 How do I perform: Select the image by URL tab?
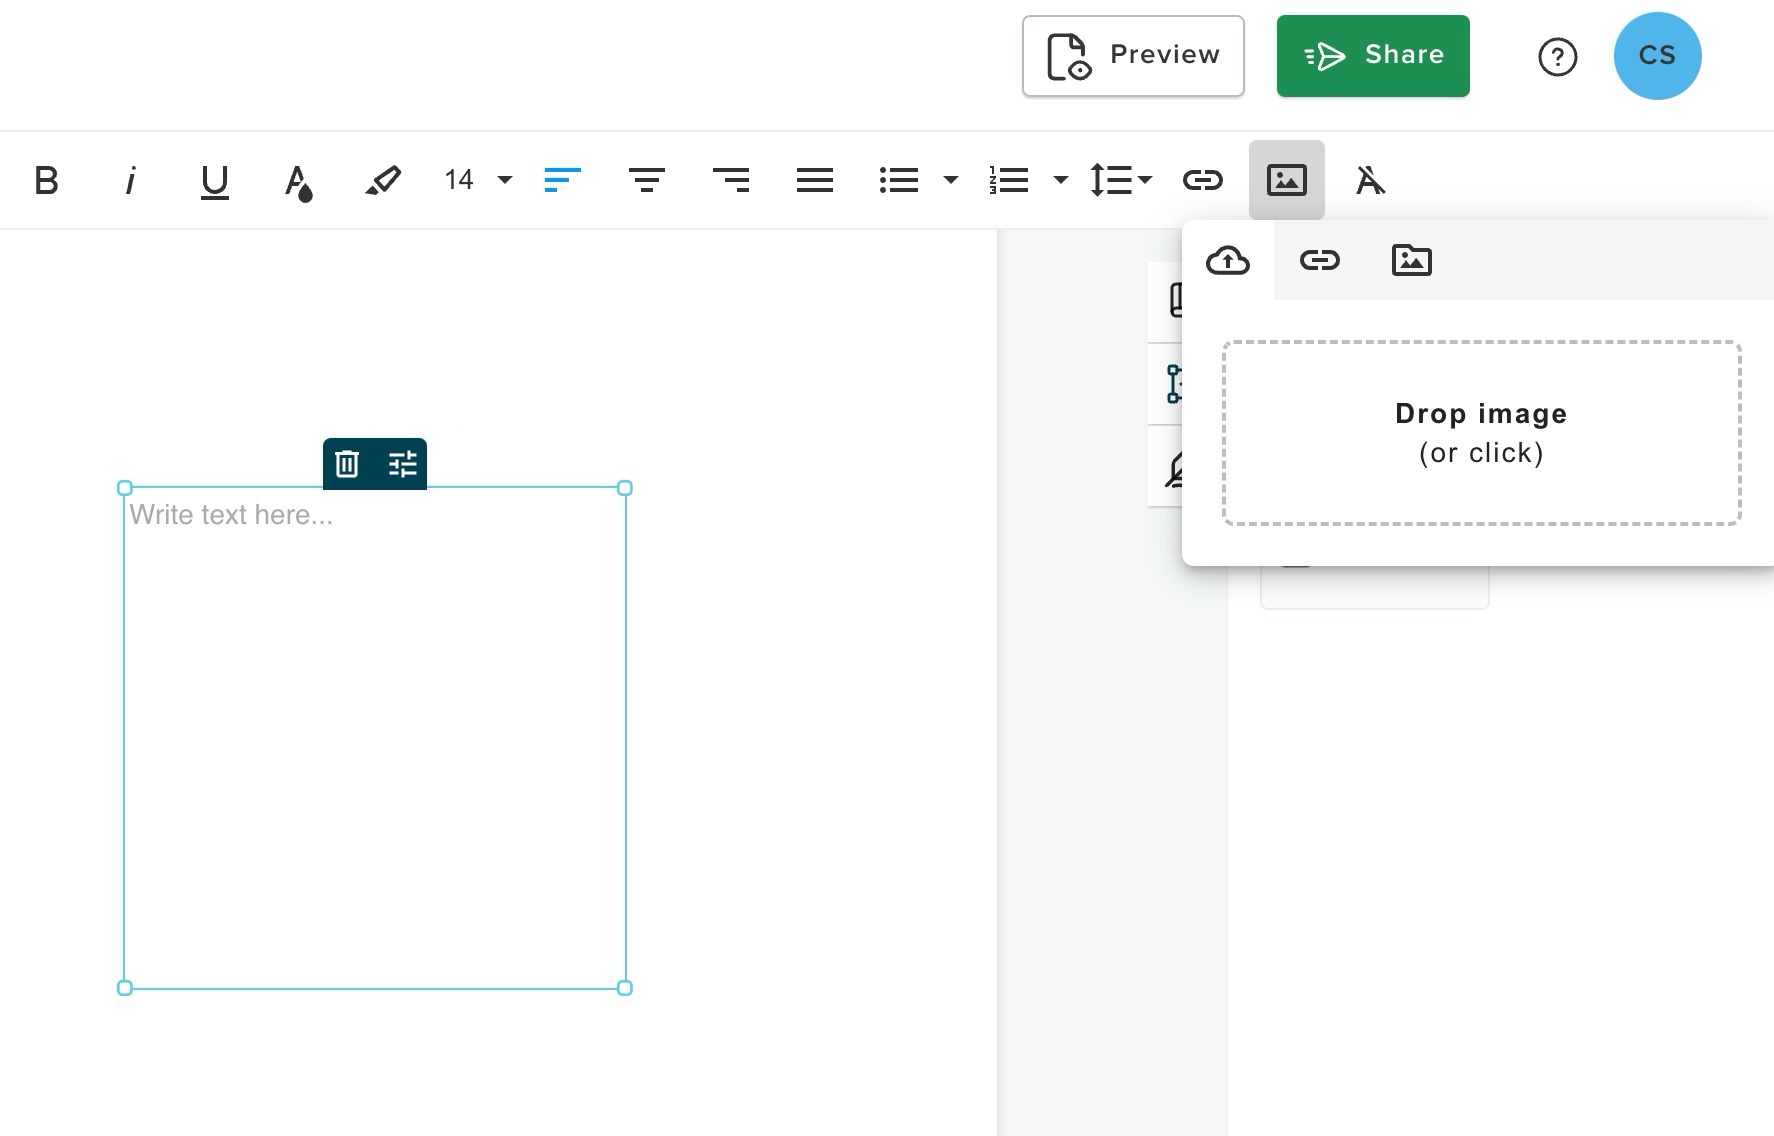click(1319, 260)
